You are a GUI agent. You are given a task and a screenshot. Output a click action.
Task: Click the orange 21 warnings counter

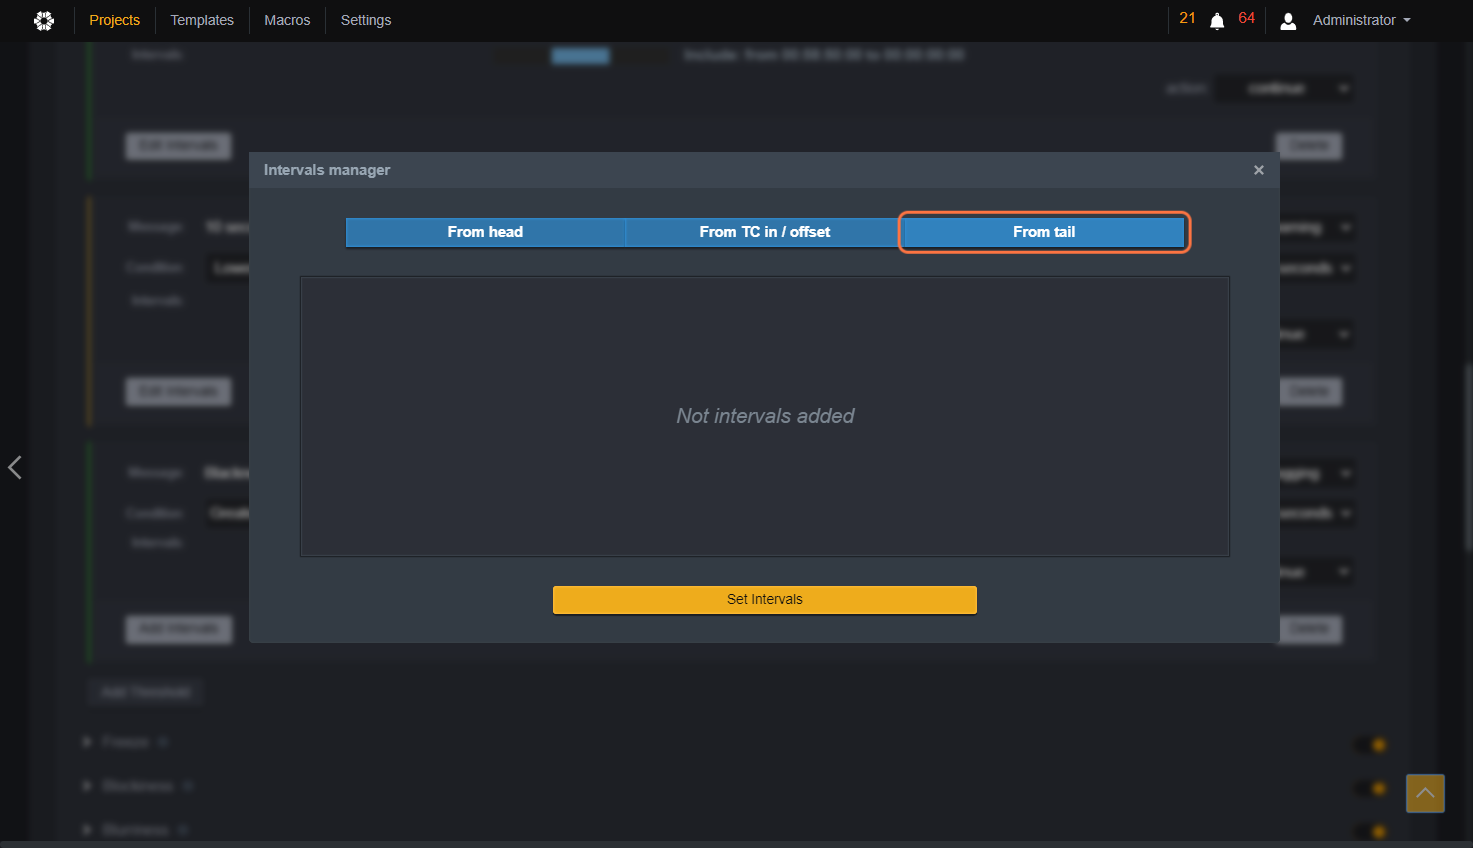click(x=1187, y=18)
